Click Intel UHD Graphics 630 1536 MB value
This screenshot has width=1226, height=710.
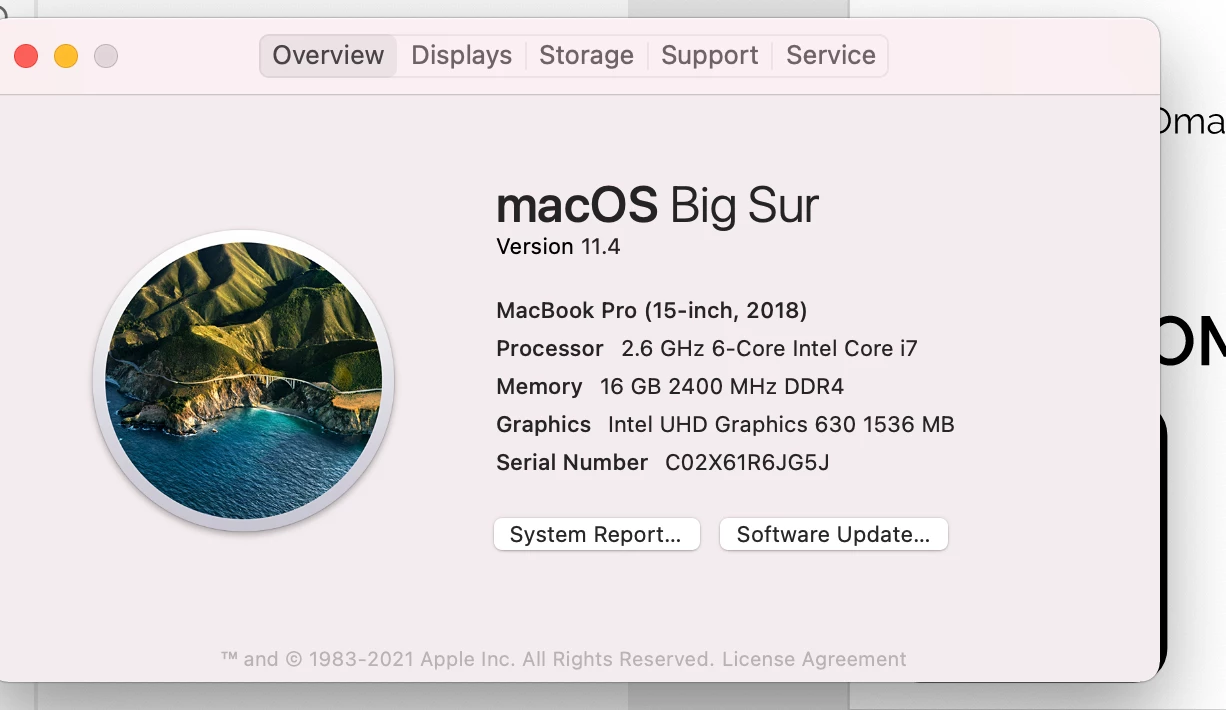coord(781,424)
